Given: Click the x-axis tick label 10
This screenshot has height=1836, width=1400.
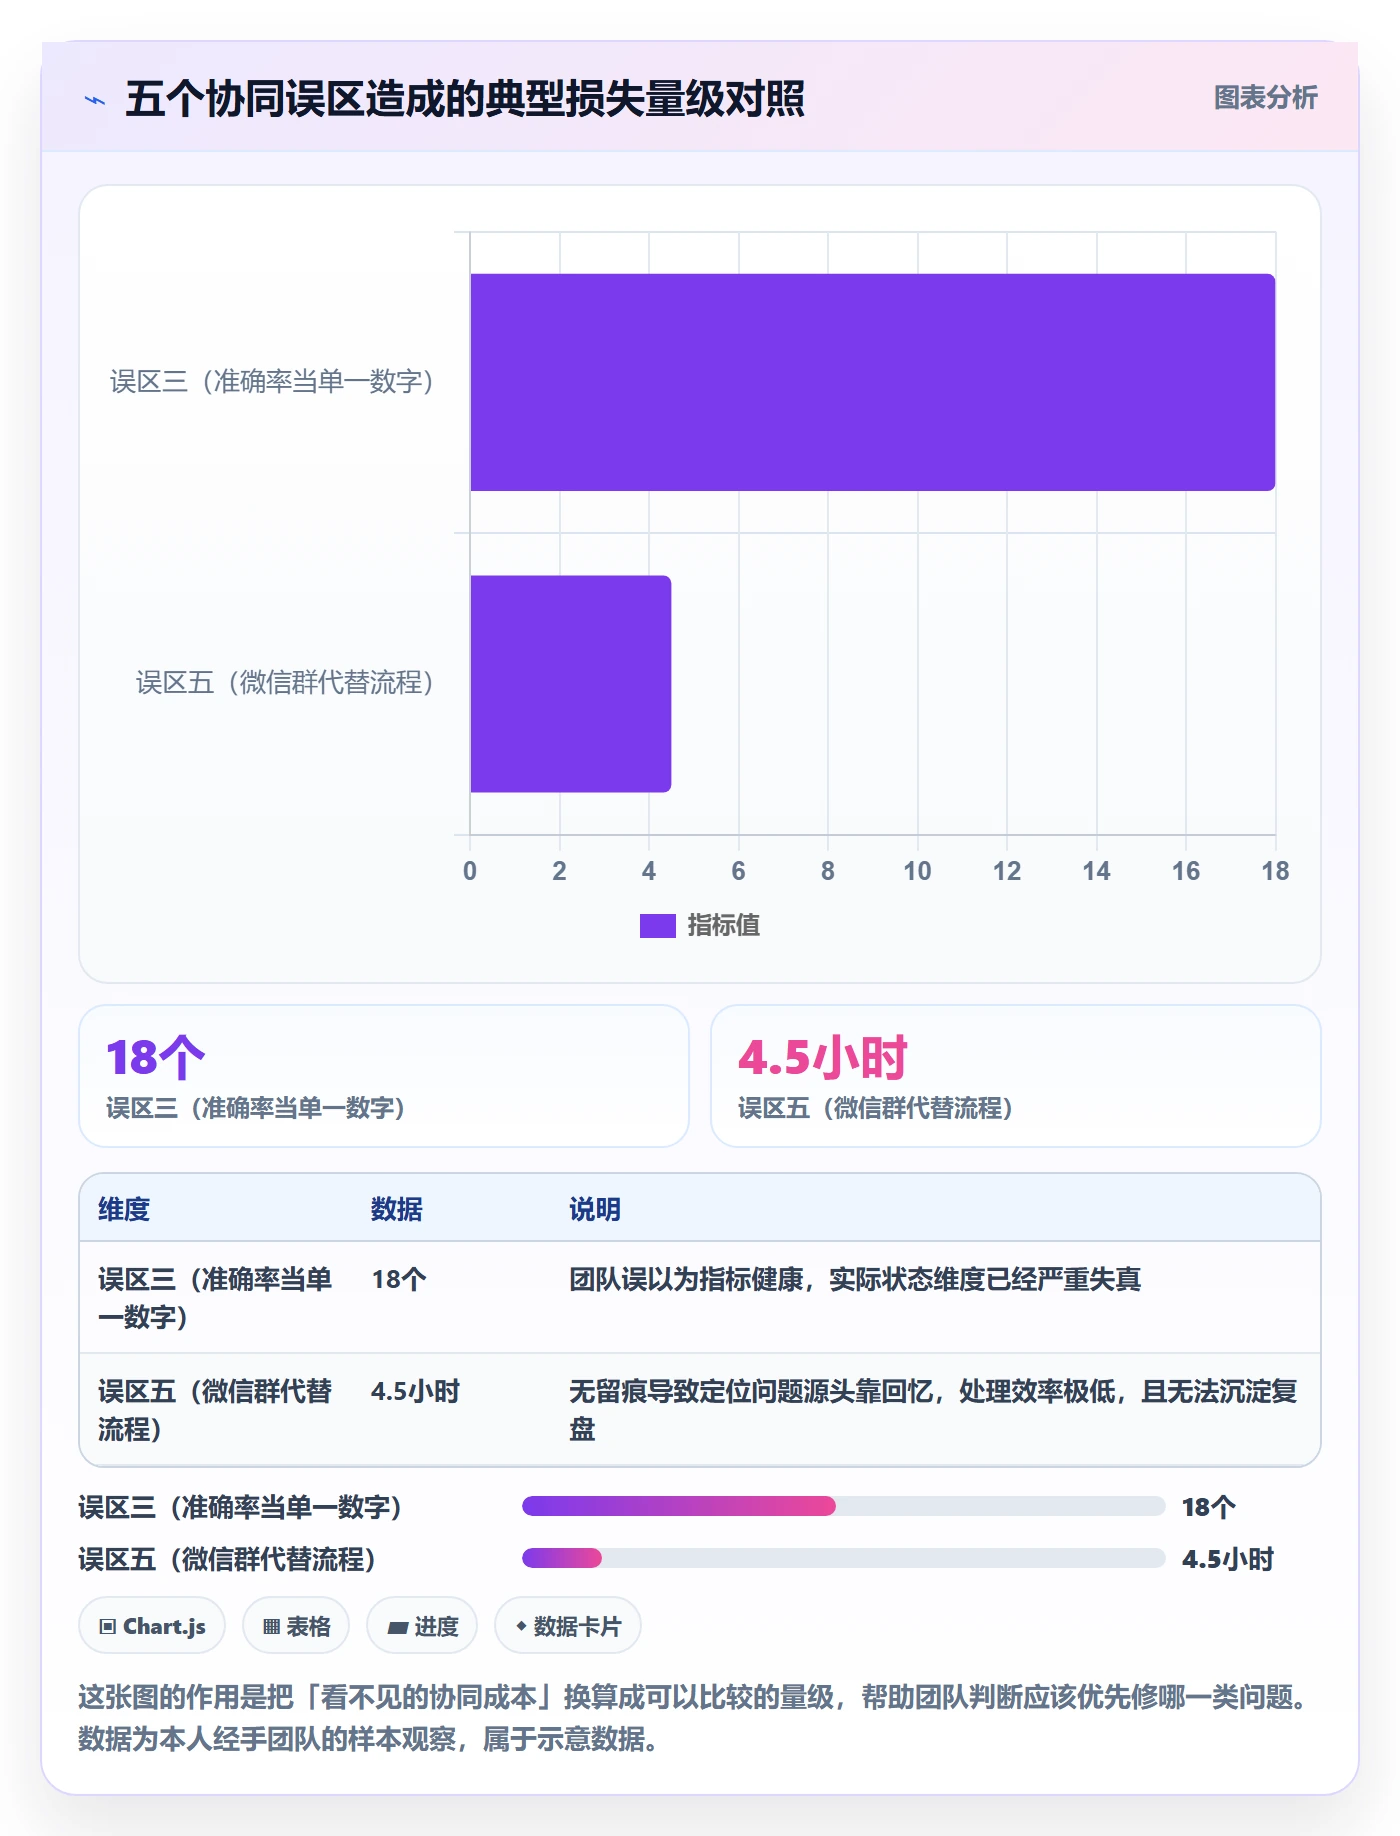Looking at the screenshot, I should click(x=917, y=871).
